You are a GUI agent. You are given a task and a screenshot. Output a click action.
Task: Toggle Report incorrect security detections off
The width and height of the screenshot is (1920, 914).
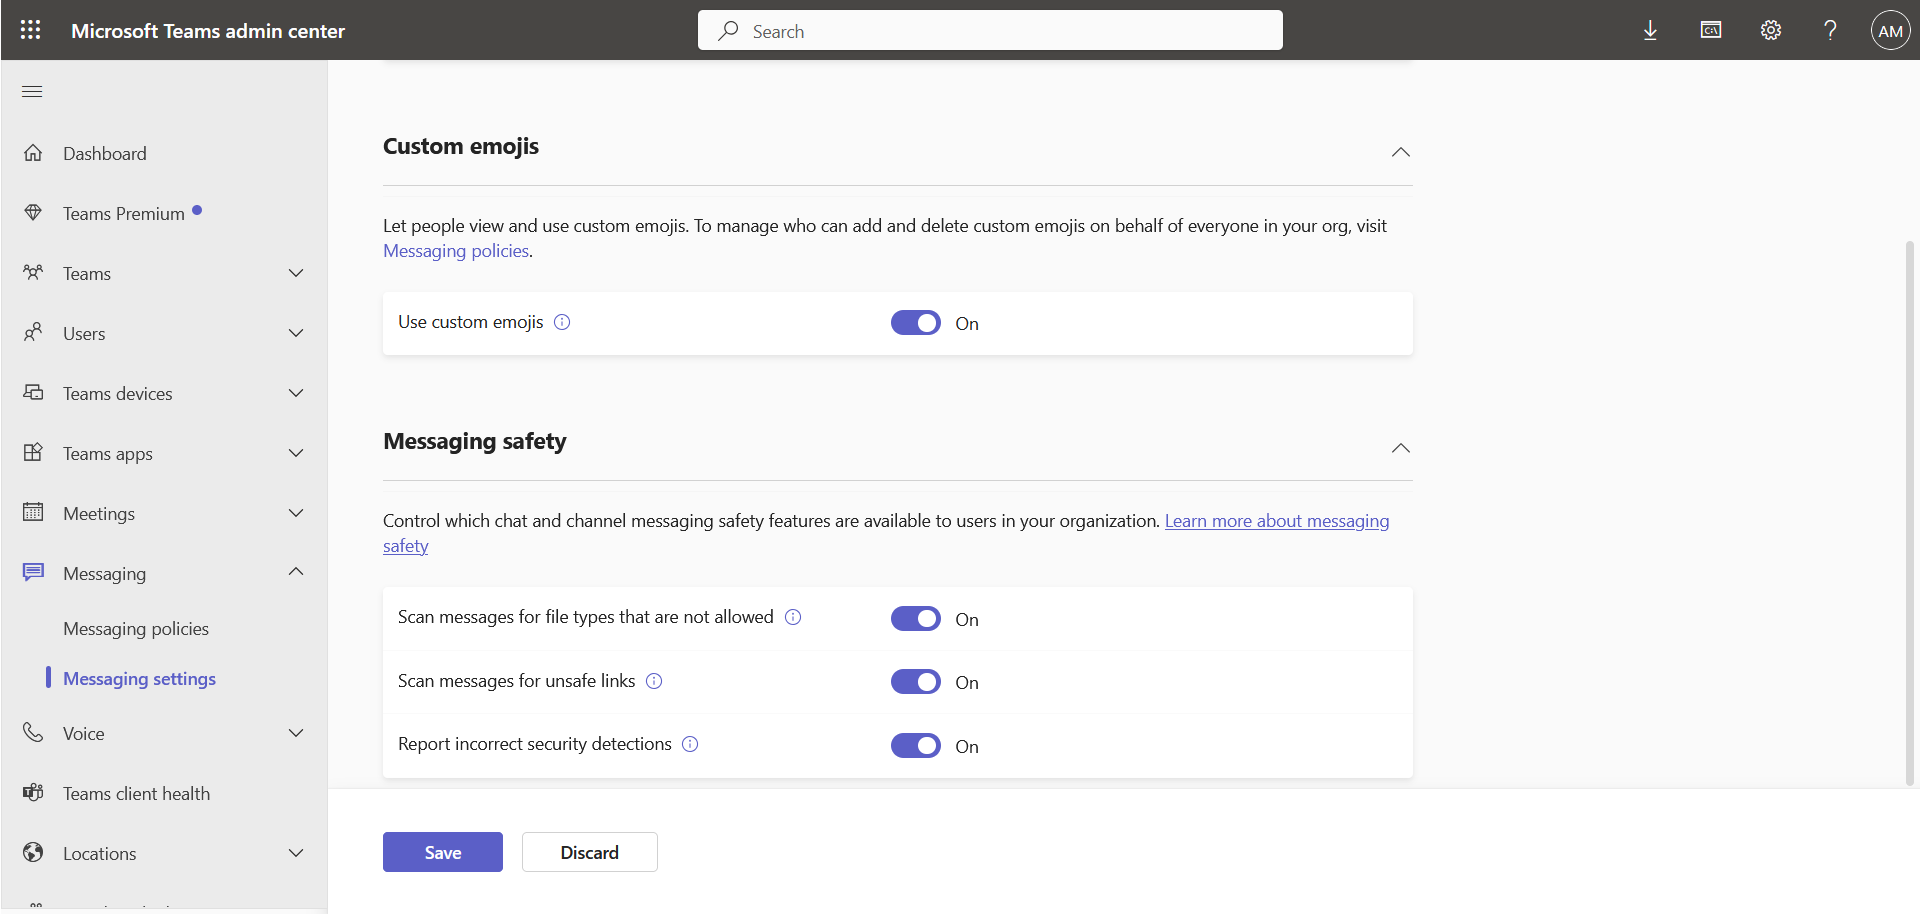tap(915, 746)
